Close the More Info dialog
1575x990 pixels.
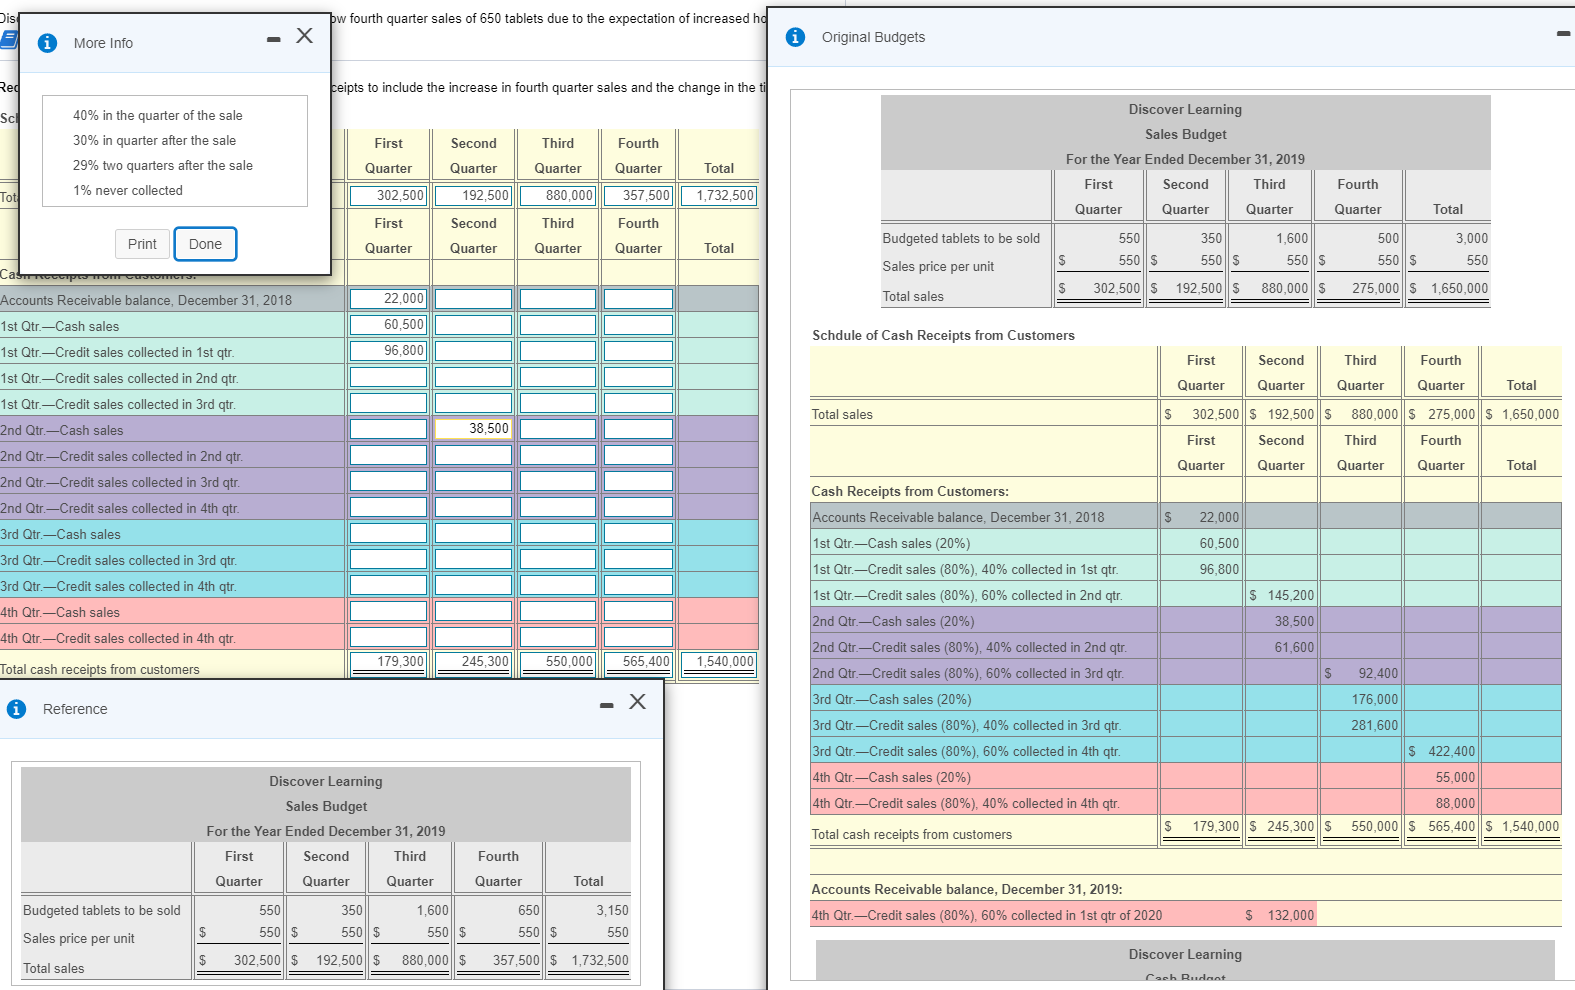[305, 36]
